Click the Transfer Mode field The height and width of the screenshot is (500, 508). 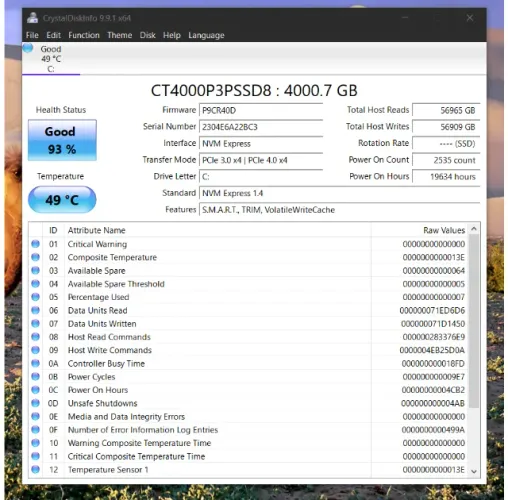coord(261,160)
